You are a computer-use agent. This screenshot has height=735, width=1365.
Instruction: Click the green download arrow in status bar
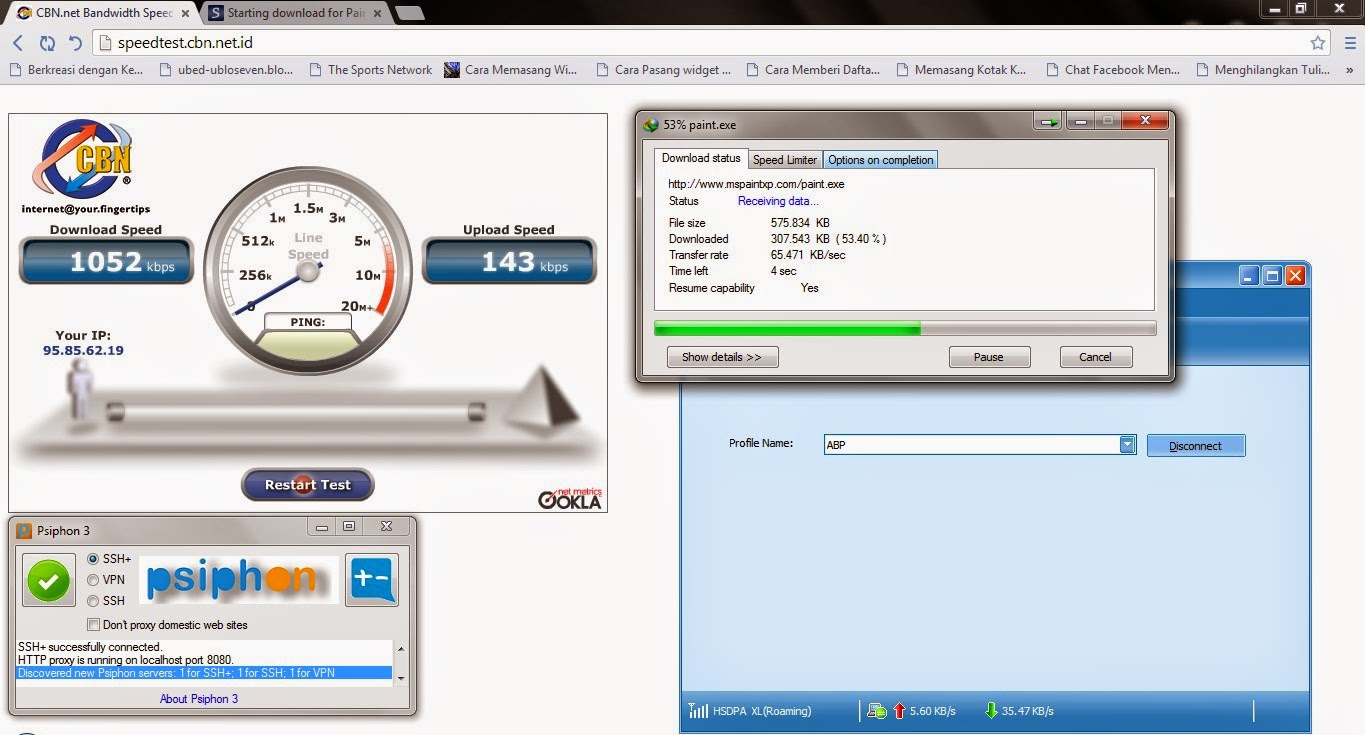(x=991, y=711)
